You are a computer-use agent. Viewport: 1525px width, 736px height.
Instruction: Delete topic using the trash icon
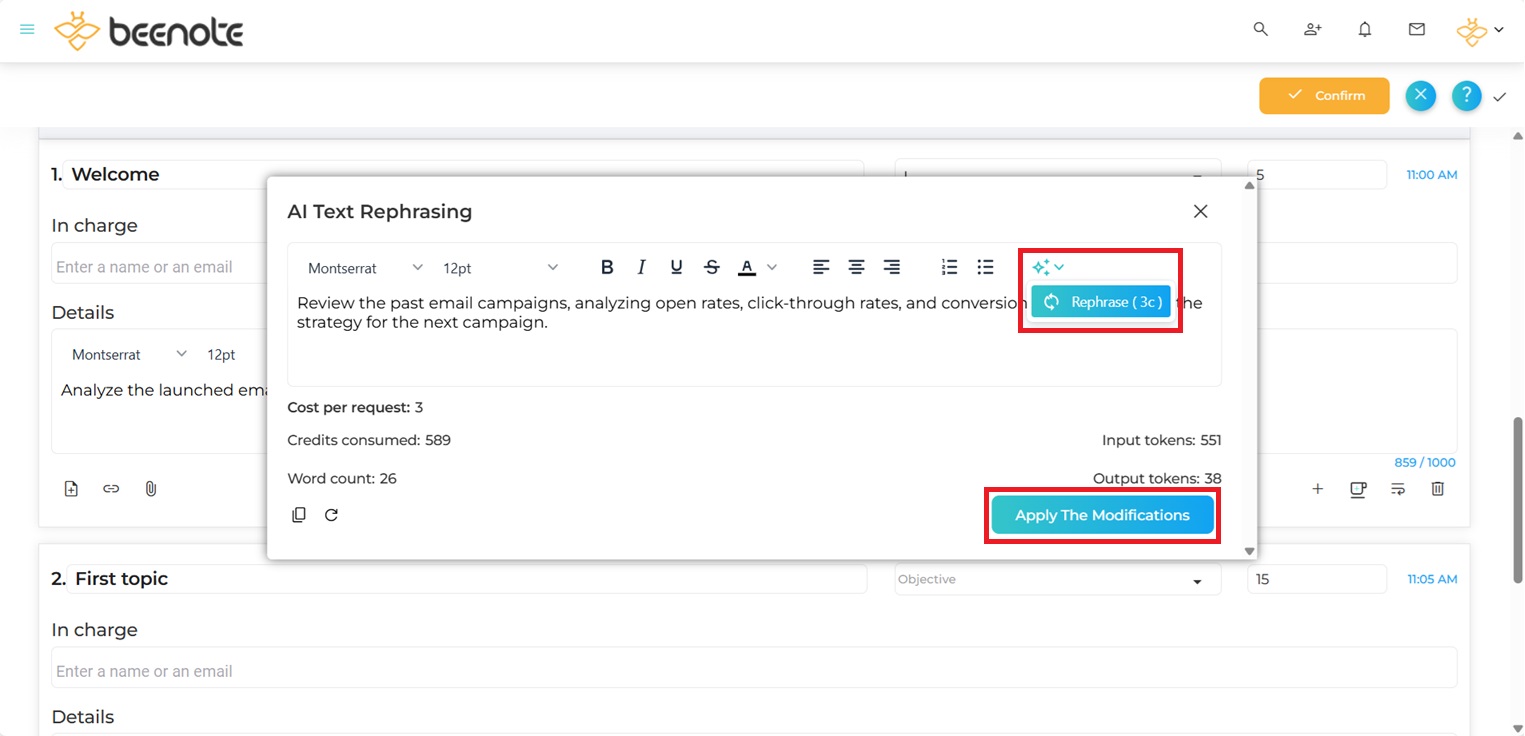tap(1437, 489)
